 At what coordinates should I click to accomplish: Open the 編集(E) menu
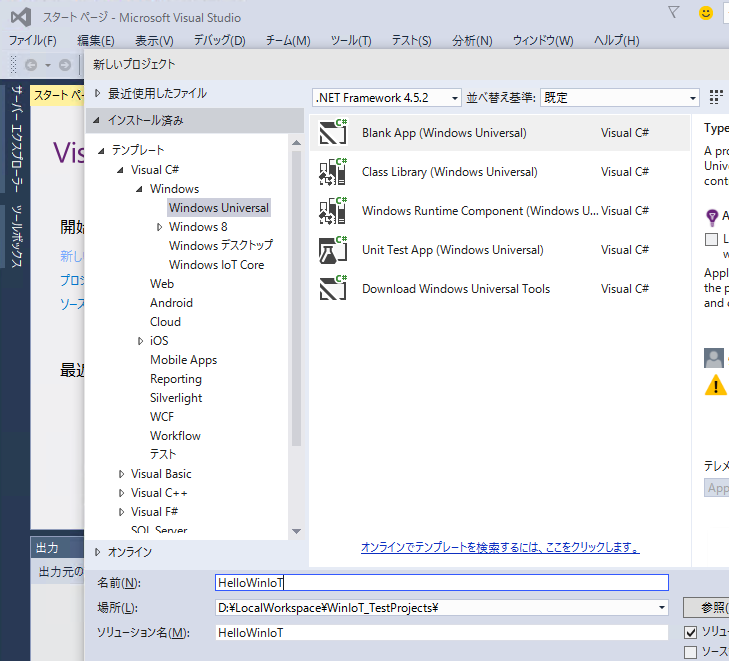[96, 41]
